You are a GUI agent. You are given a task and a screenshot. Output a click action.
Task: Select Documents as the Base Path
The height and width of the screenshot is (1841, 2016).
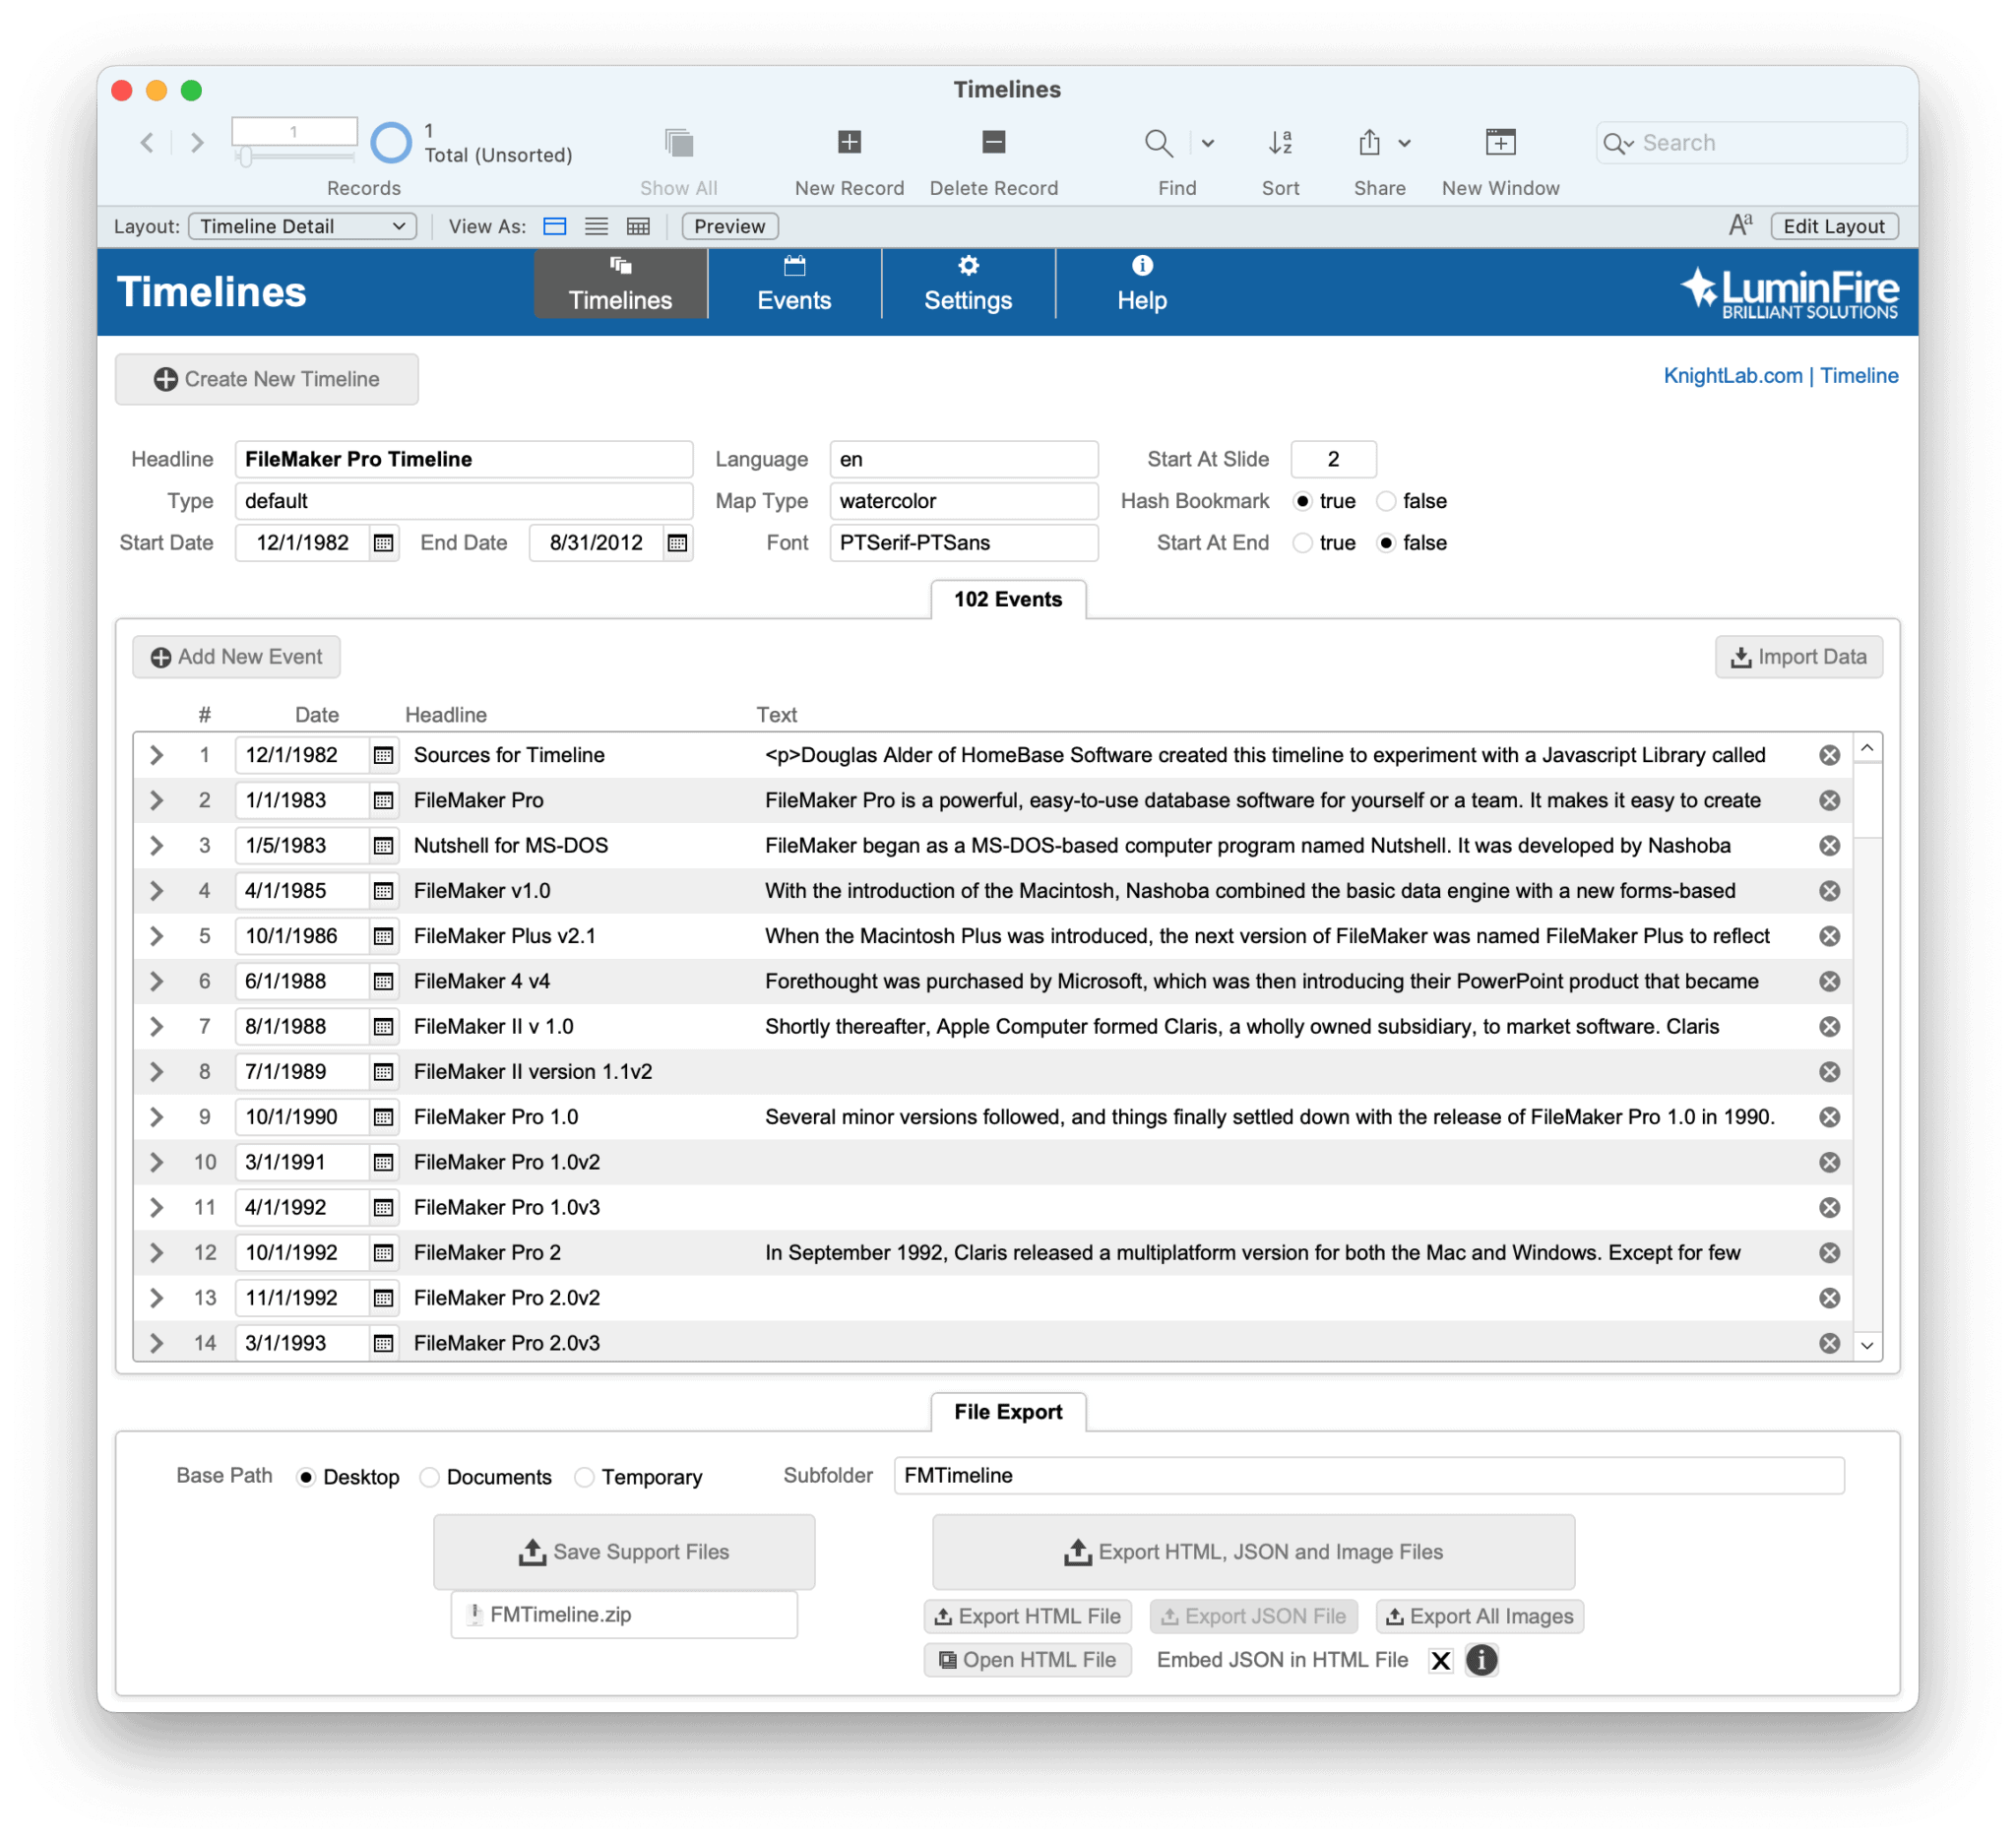tap(430, 1477)
